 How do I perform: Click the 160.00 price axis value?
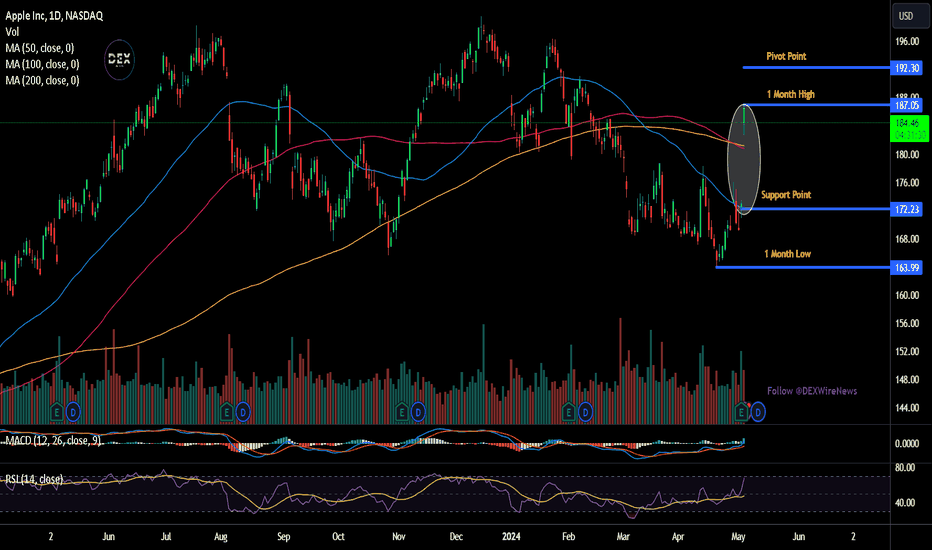tap(907, 295)
